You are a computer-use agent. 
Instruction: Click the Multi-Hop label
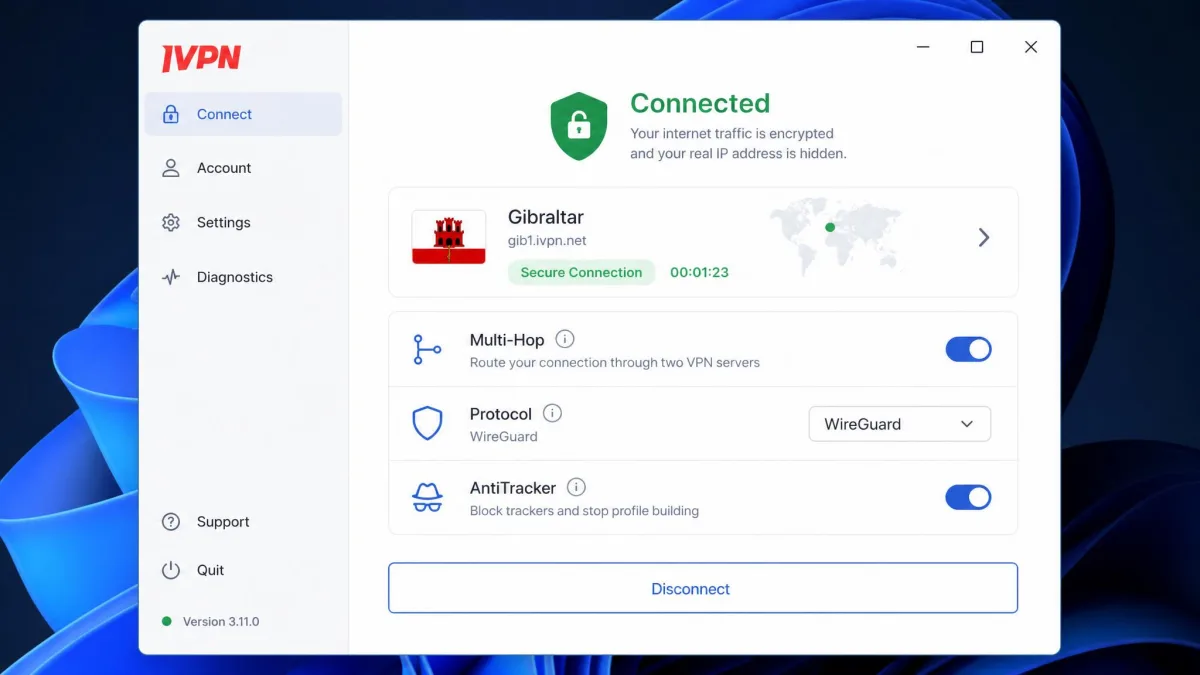pyautogui.click(x=508, y=340)
